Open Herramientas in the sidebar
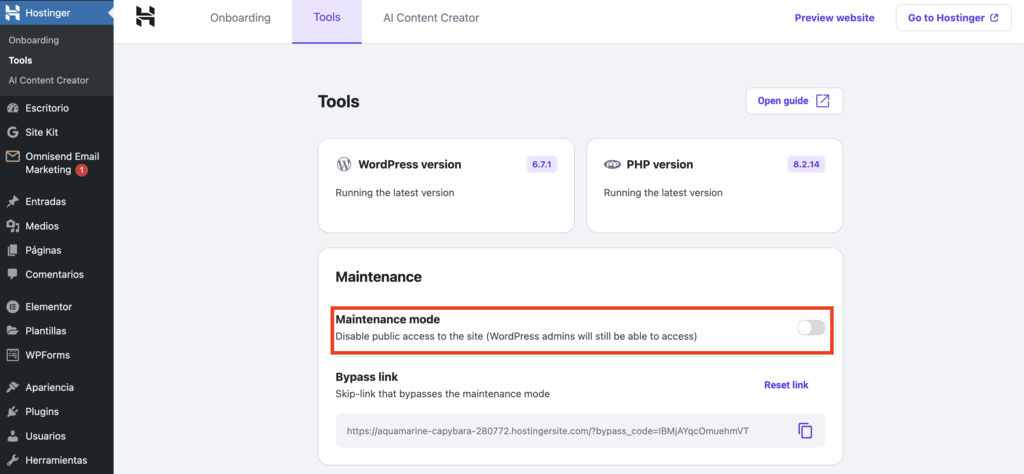 click(56, 460)
